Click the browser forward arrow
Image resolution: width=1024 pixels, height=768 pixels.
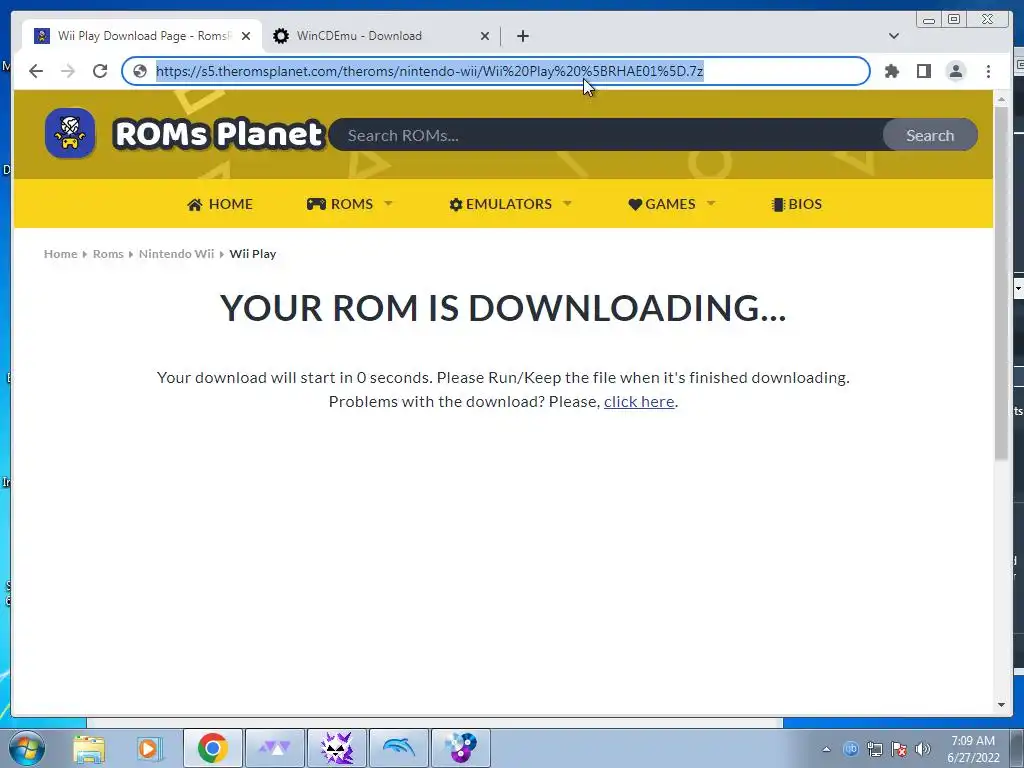click(68, 71)
